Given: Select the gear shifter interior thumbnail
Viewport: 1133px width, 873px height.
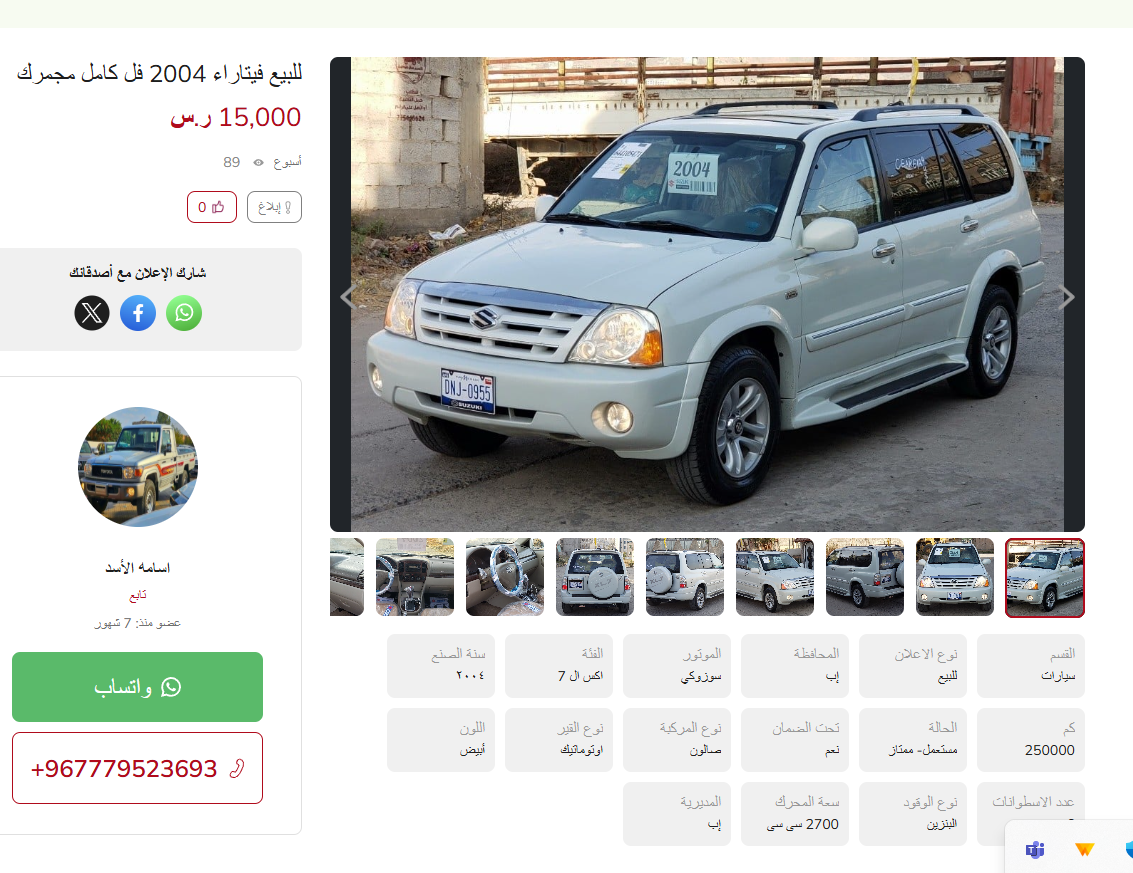Looking at the screenshot, I should [415, 577].
